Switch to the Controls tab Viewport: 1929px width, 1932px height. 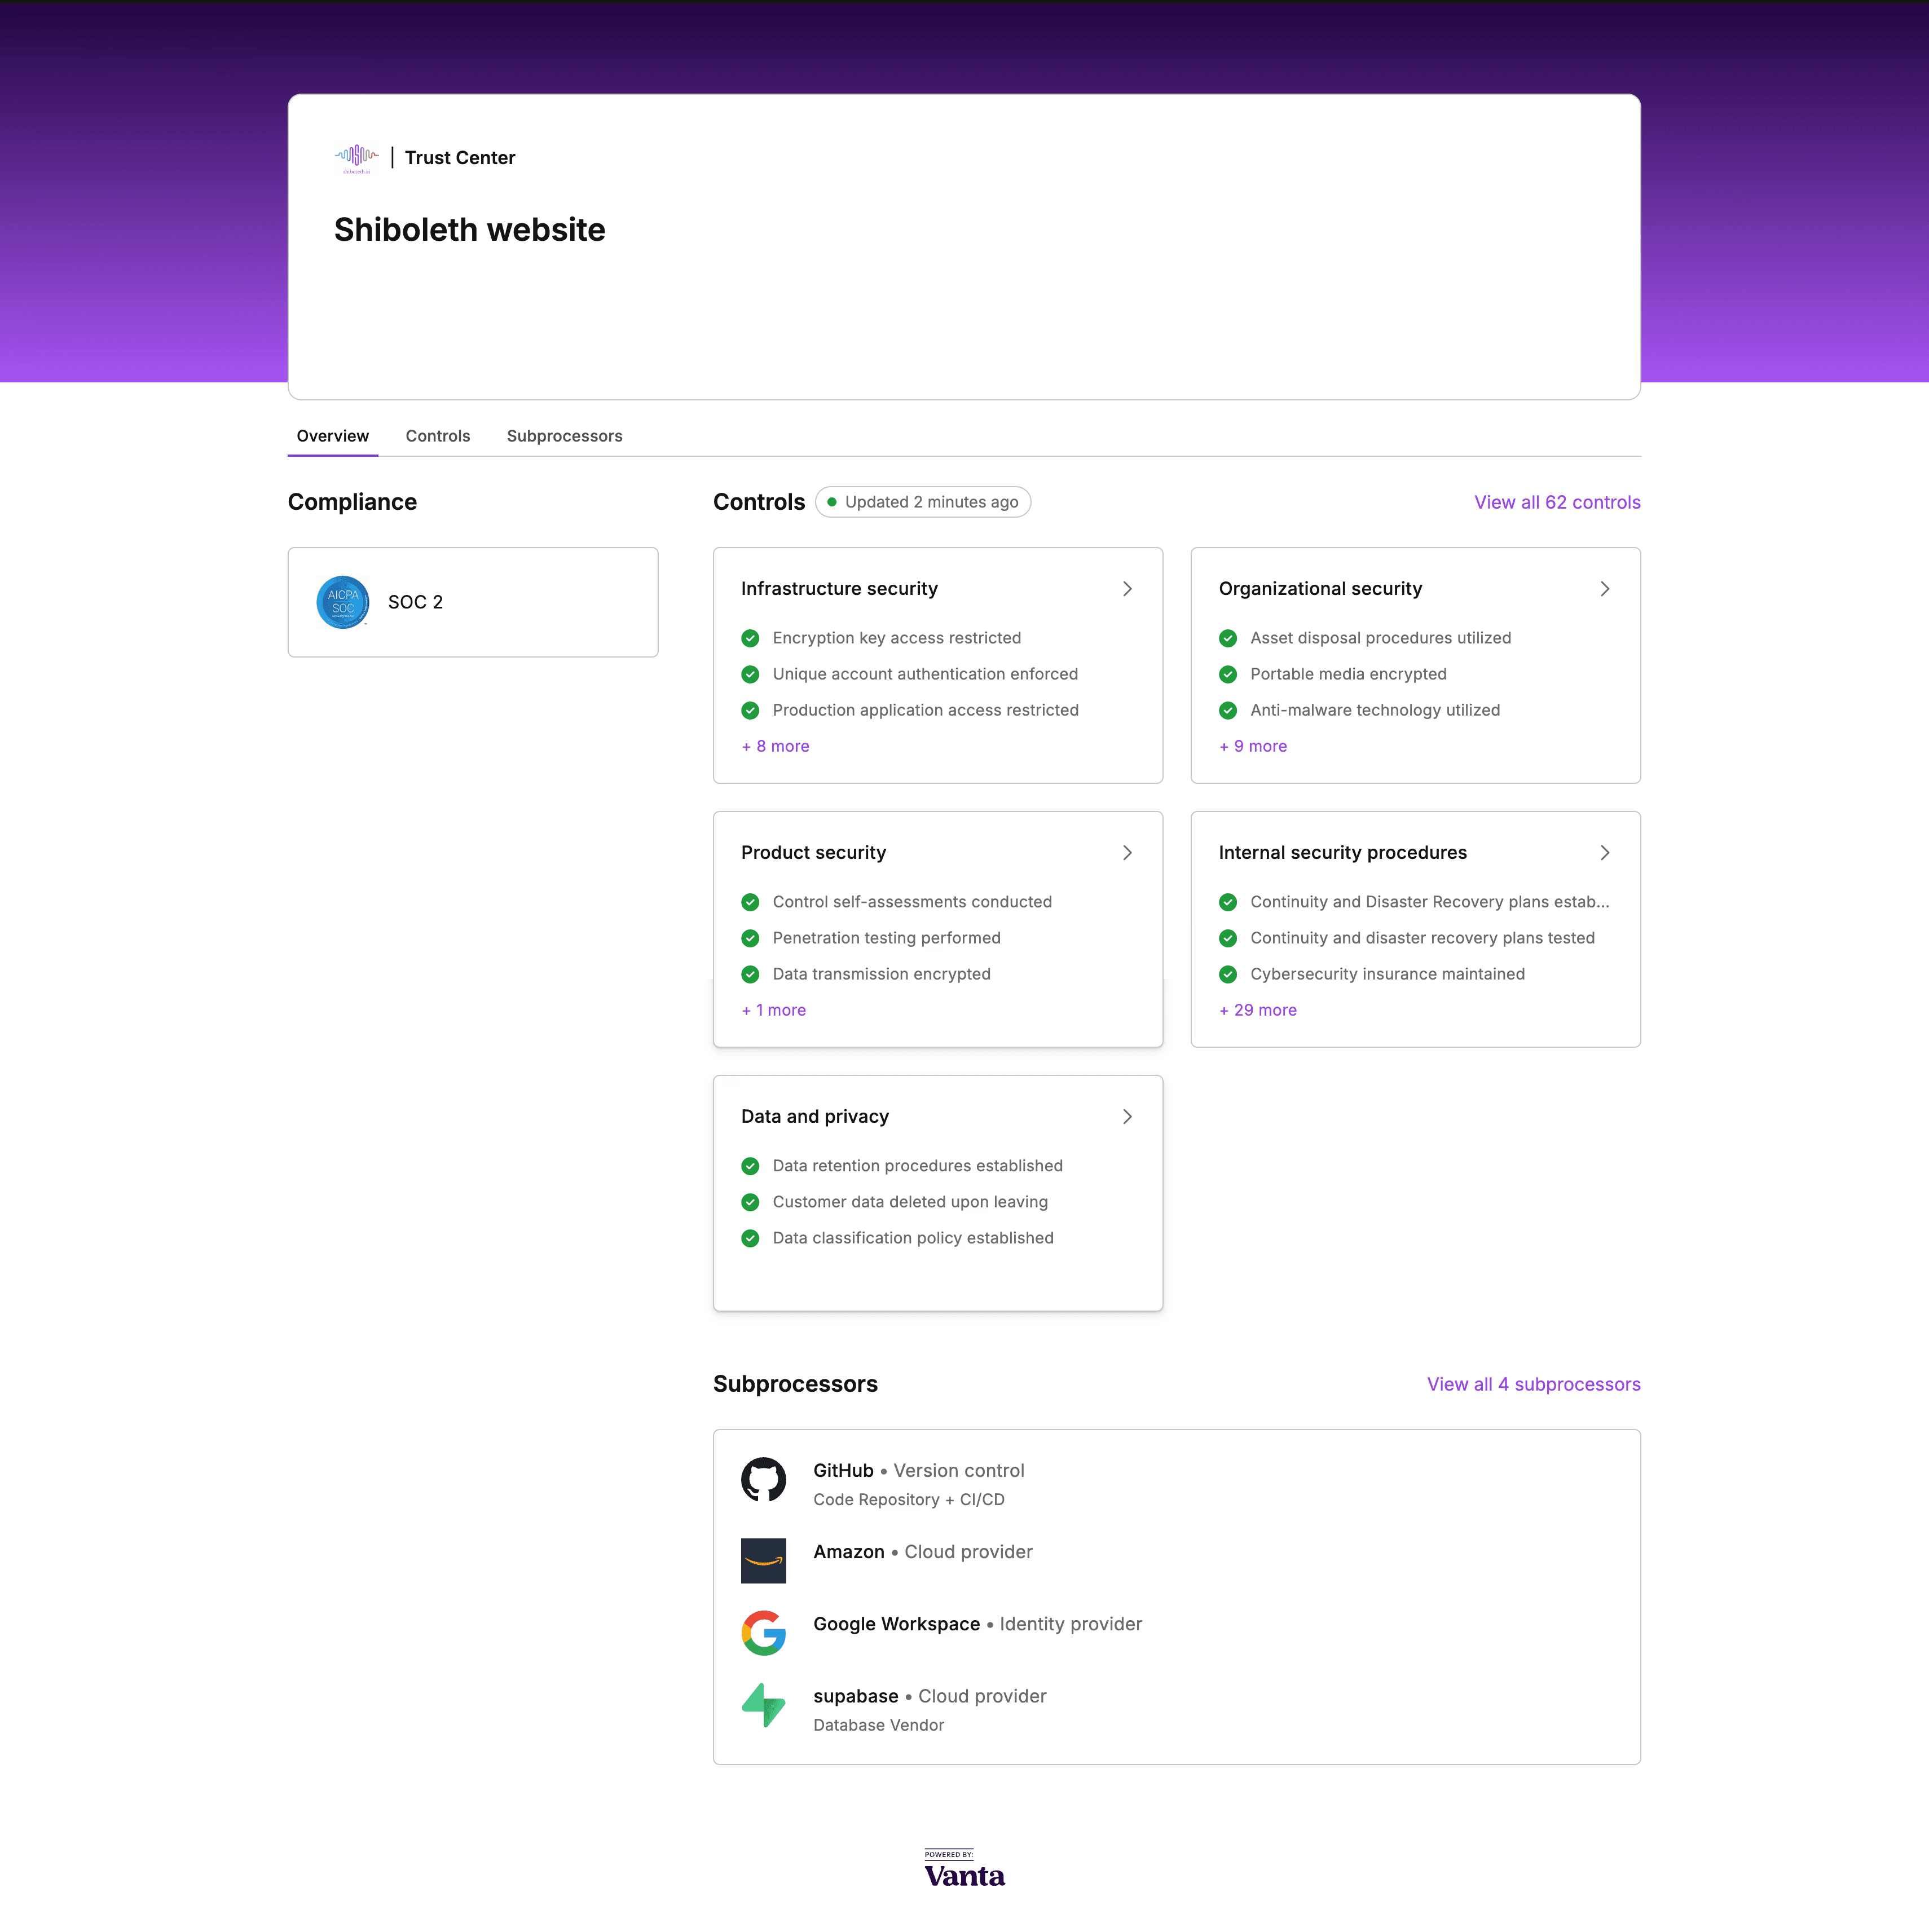(x=437, y=436)
